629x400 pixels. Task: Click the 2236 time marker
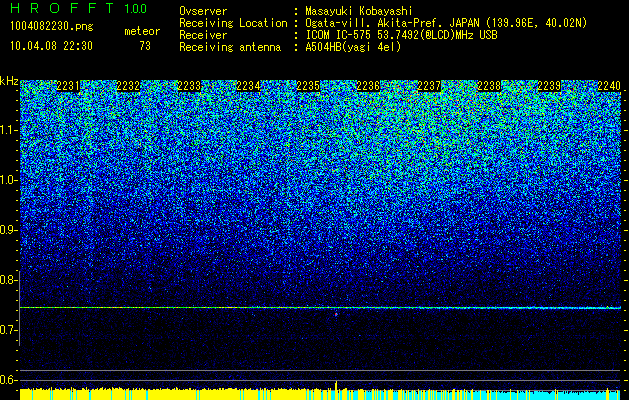pos(368,86)
